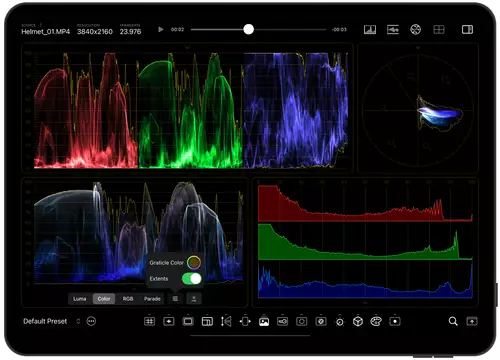Toggle the right sidebar panel icon
Viewport: 500px width, 360px height.
(x=467, y=30)
